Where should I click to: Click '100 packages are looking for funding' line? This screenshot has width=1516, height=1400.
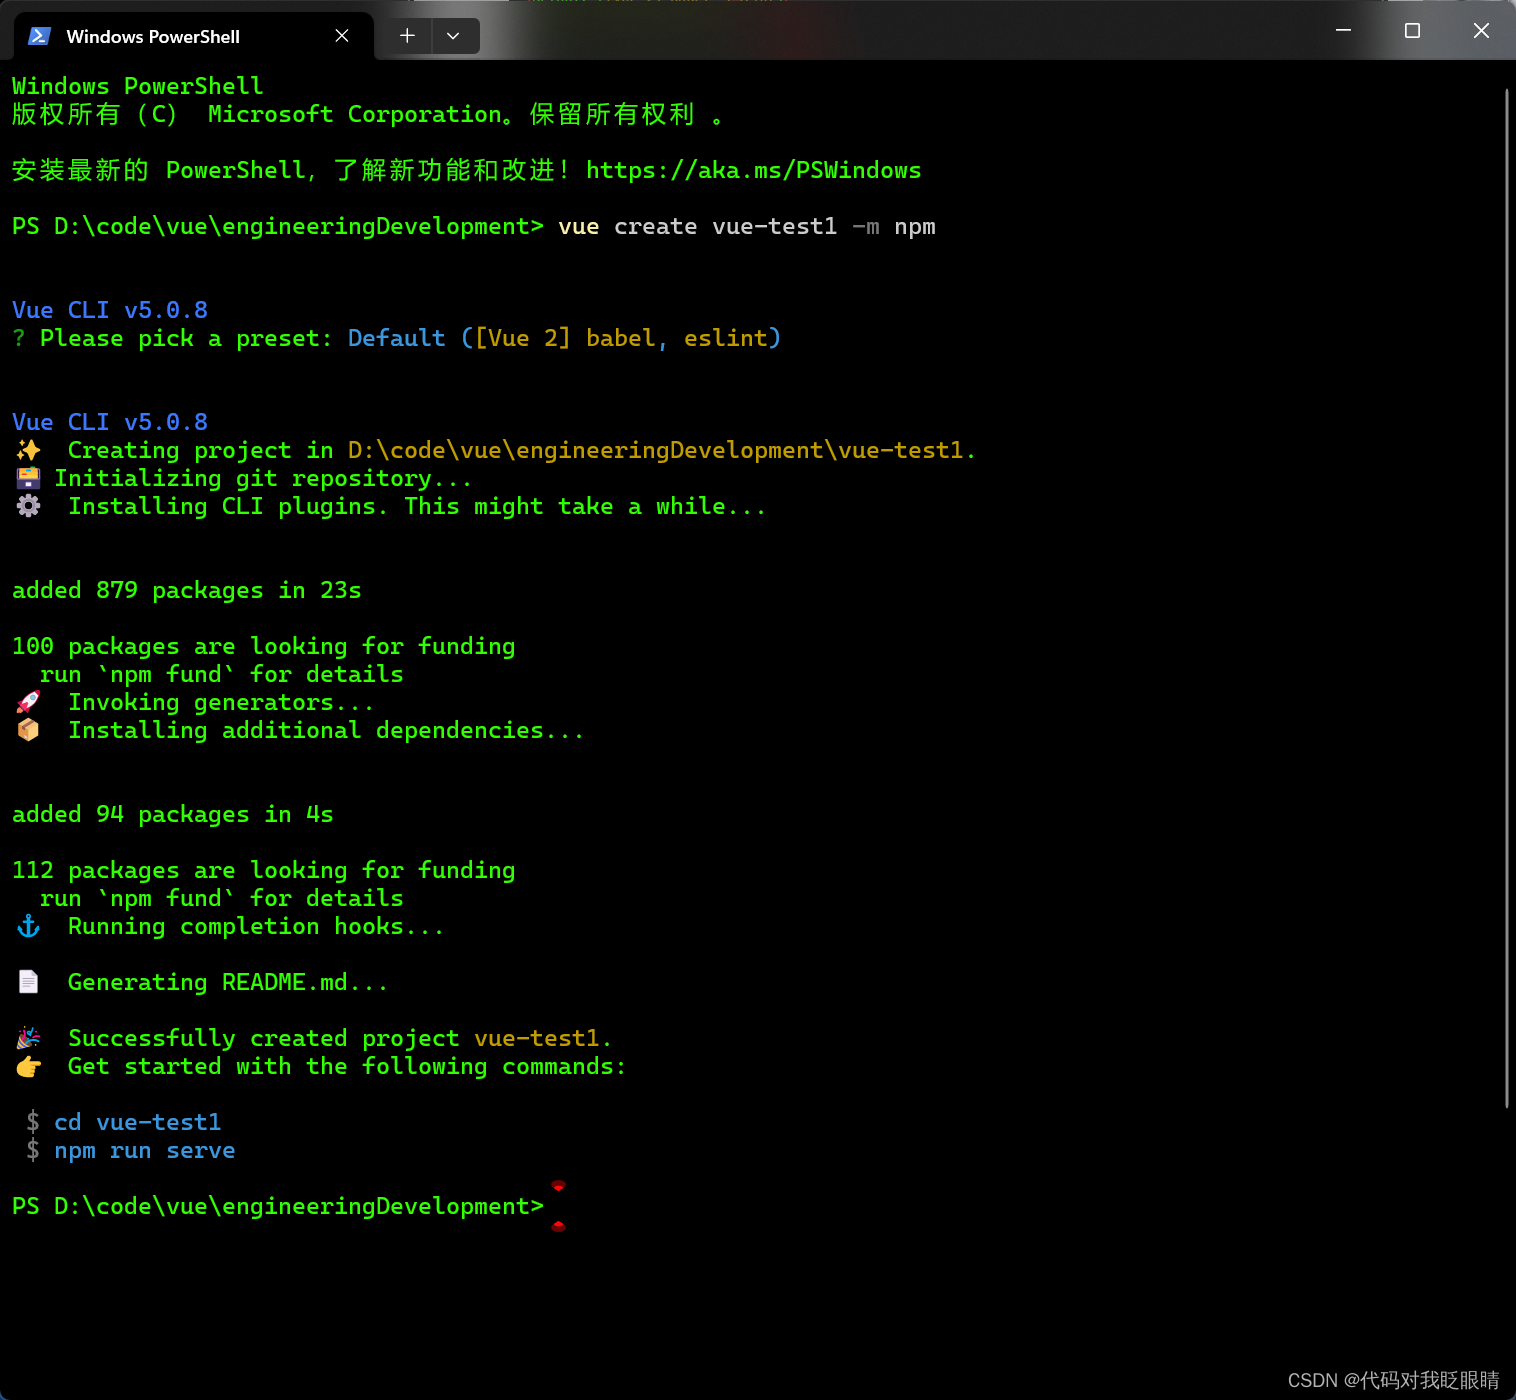pos(264,646)
